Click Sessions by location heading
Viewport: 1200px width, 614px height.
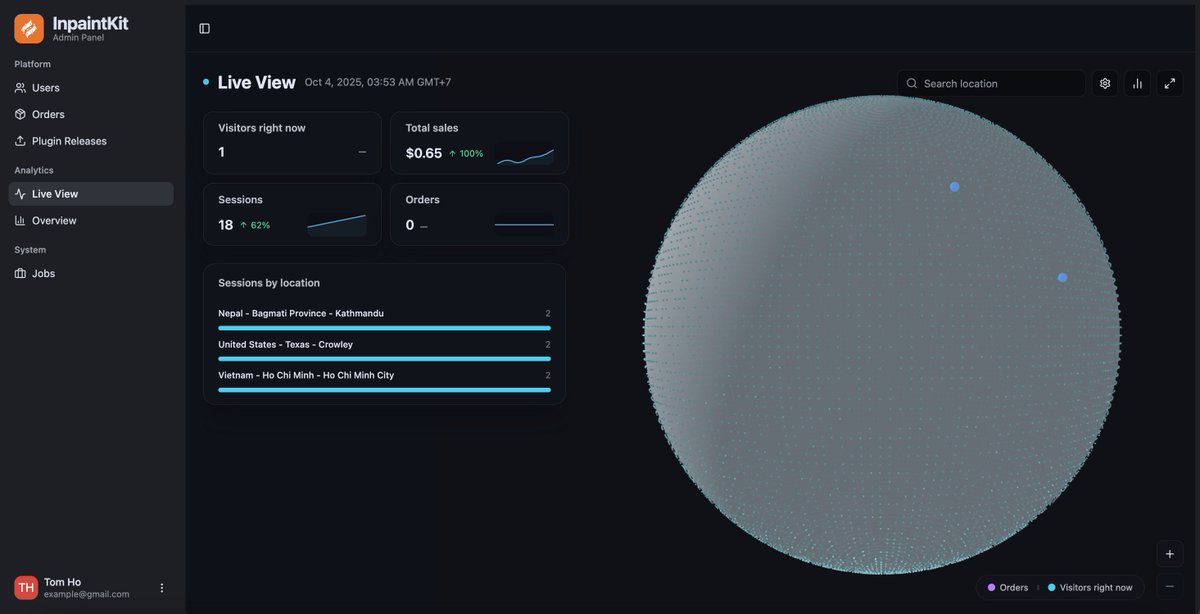click(269, 283)
